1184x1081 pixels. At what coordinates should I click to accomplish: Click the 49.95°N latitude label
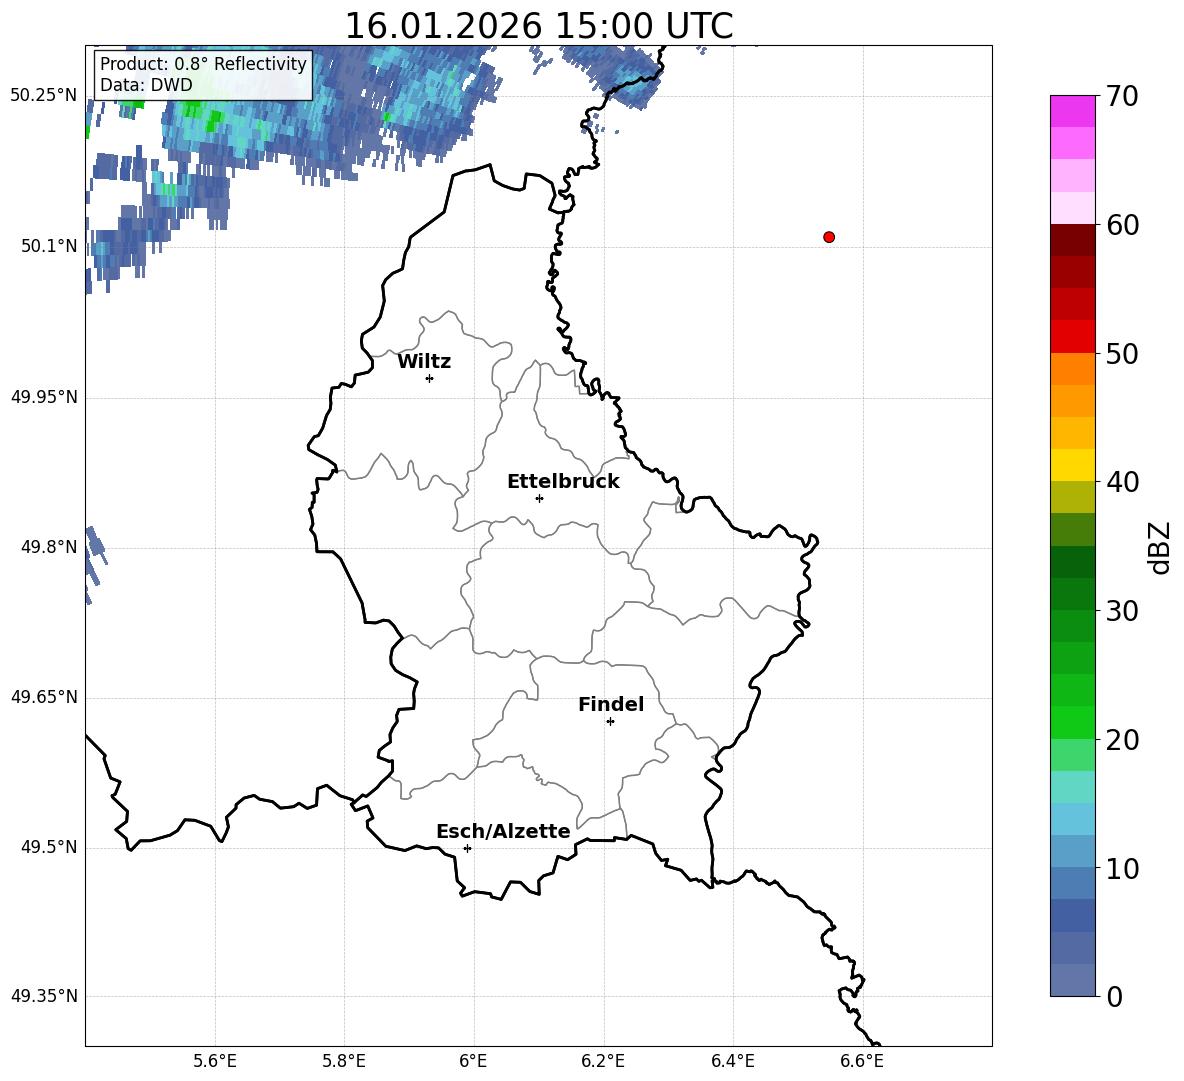(44, 397)
